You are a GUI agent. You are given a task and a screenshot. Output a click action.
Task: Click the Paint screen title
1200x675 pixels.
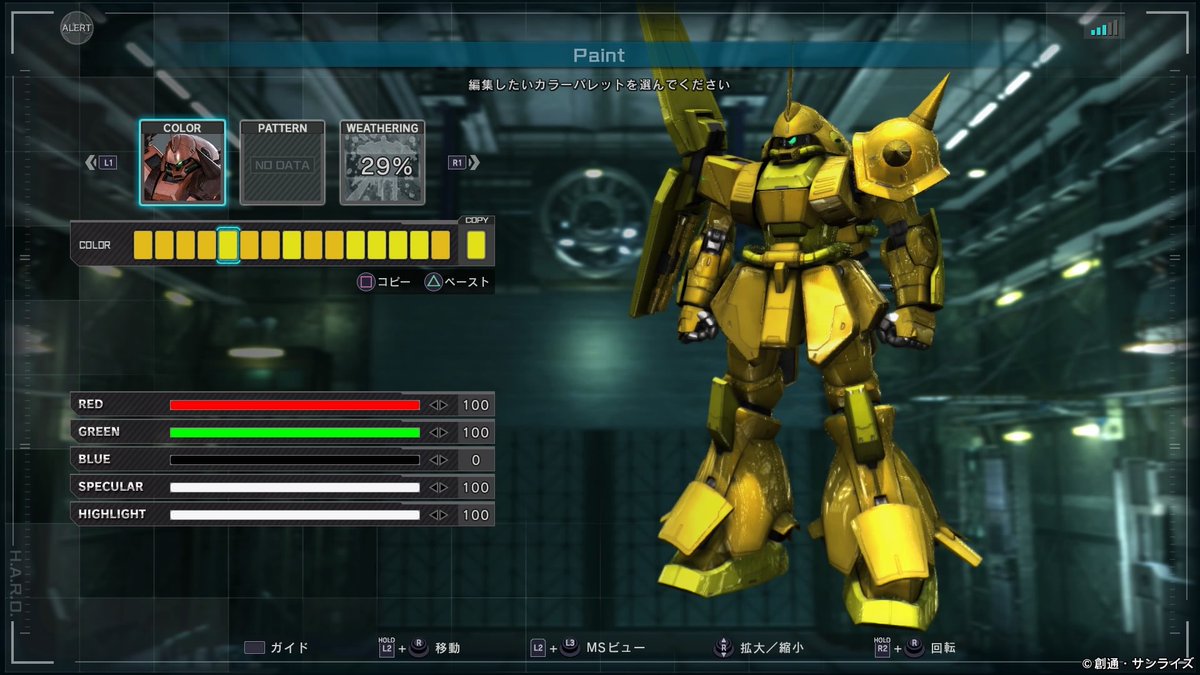point(599,55)
